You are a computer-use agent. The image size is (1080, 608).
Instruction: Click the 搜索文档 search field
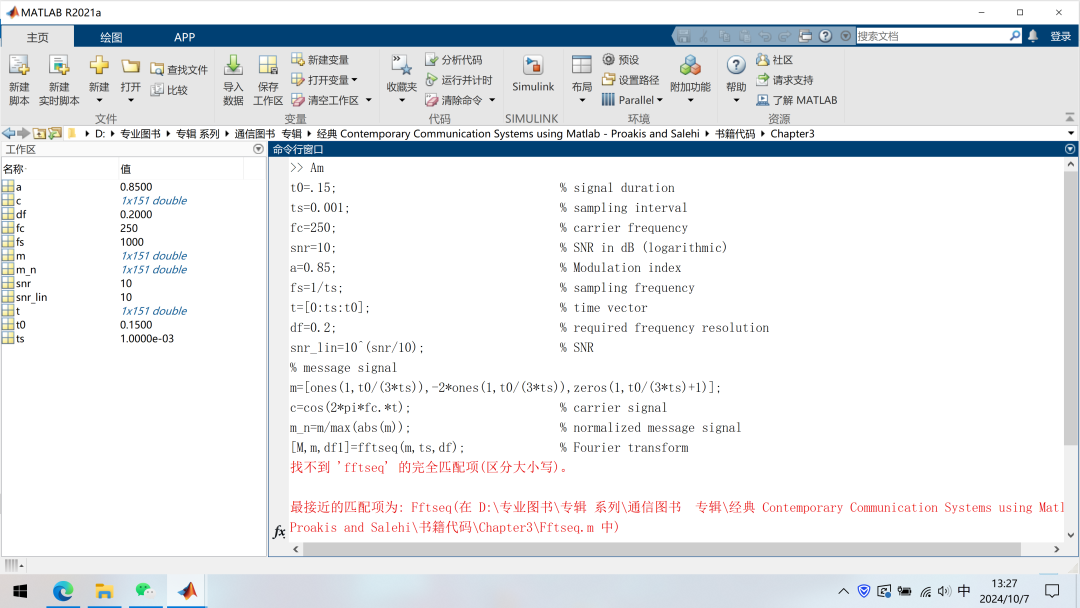[x=932, y=36]
